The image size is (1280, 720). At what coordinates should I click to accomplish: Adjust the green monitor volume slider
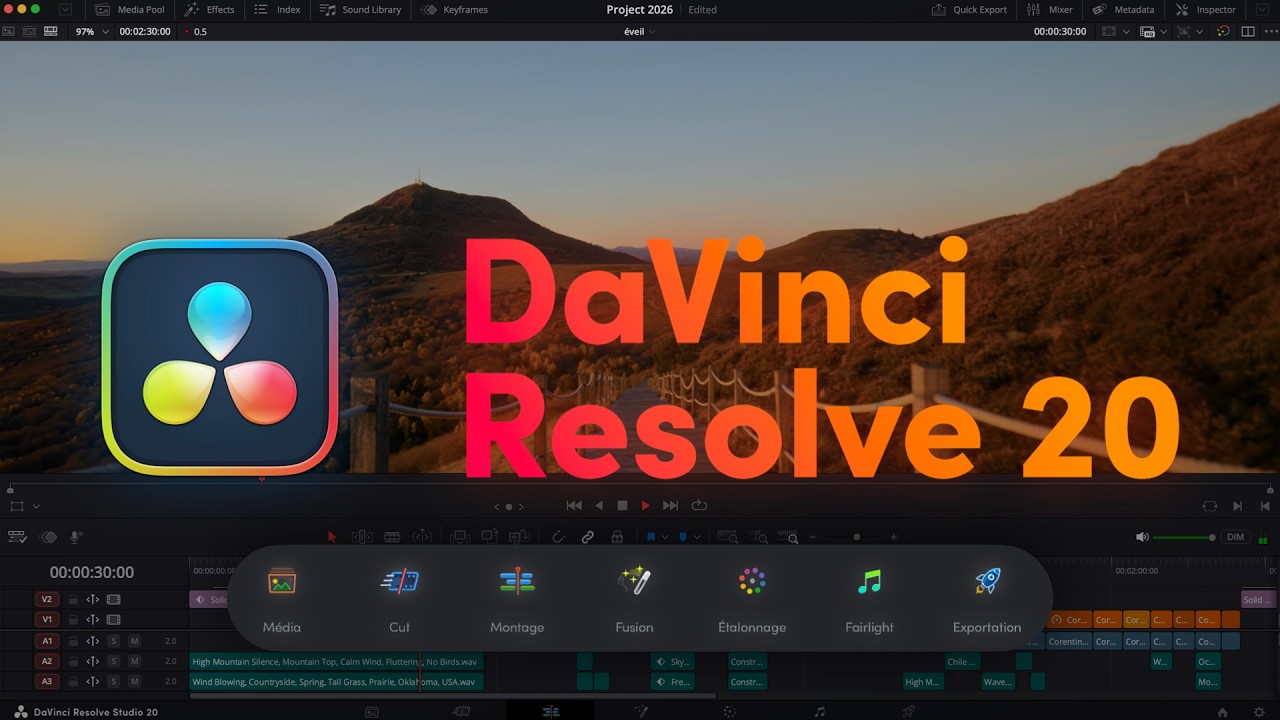pos(1185,537)
